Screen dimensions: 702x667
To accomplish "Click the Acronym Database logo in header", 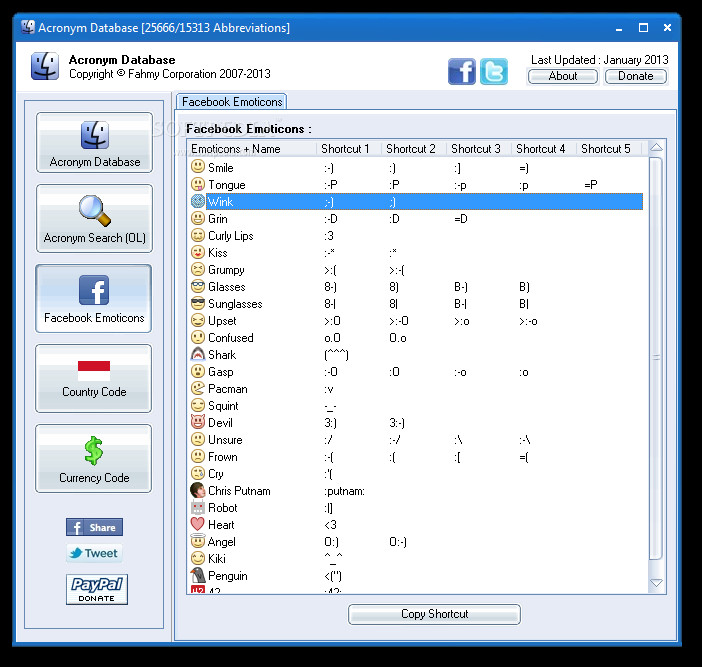I will click(x=45, y=66).
